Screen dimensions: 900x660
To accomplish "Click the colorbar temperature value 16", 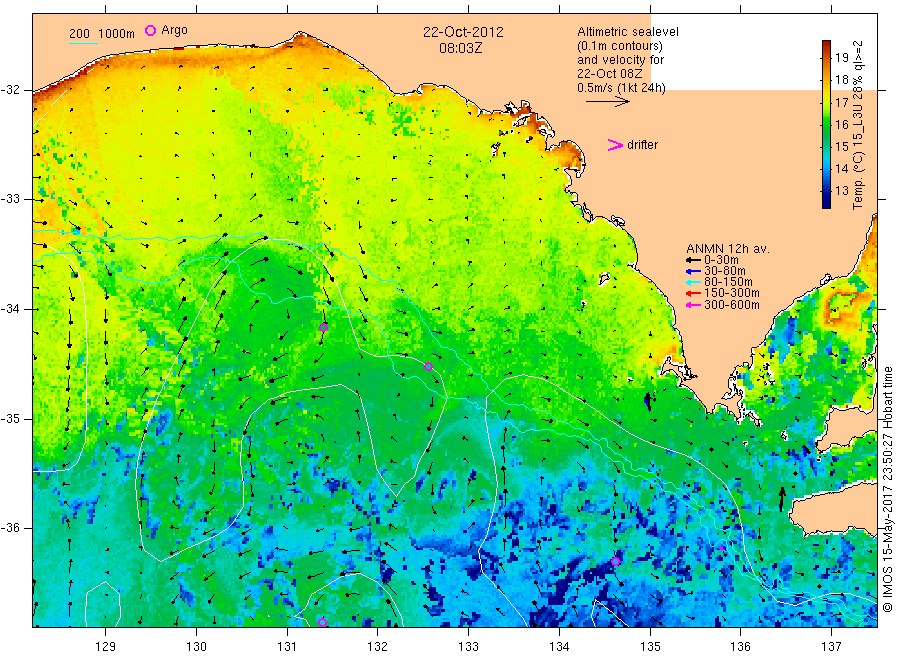I will 841,125.
